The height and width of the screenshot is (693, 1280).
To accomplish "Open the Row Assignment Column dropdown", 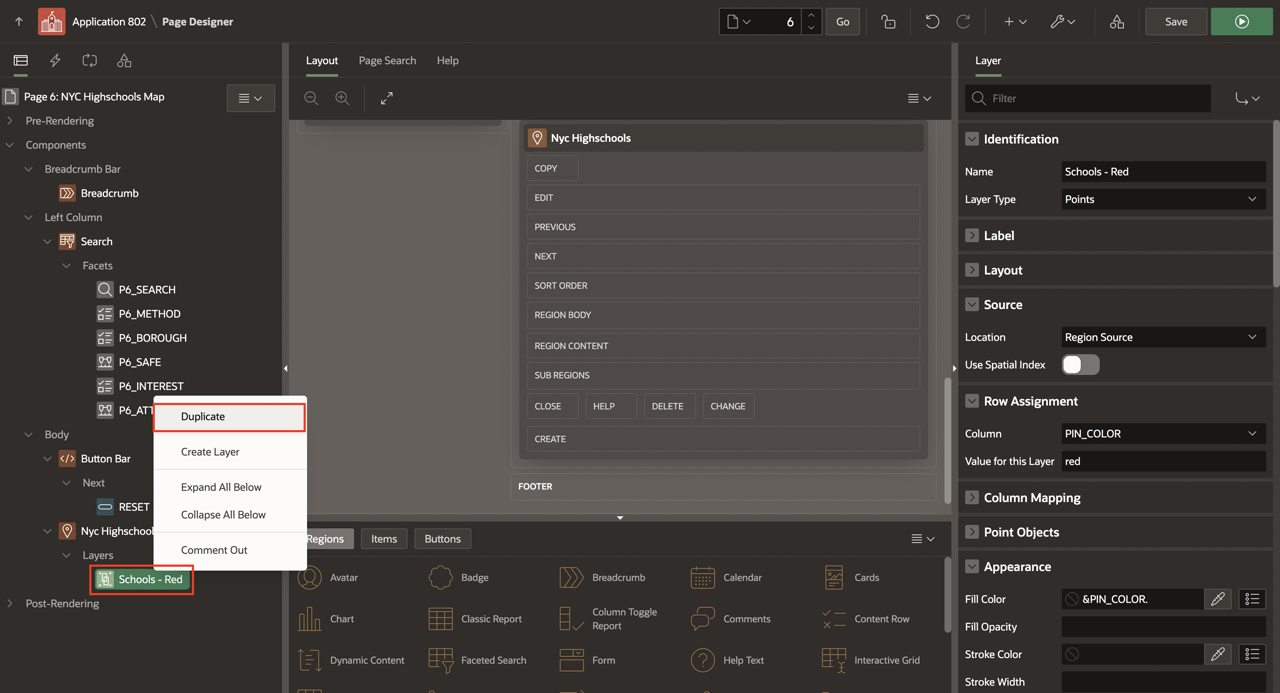I will click(1163, 433).
